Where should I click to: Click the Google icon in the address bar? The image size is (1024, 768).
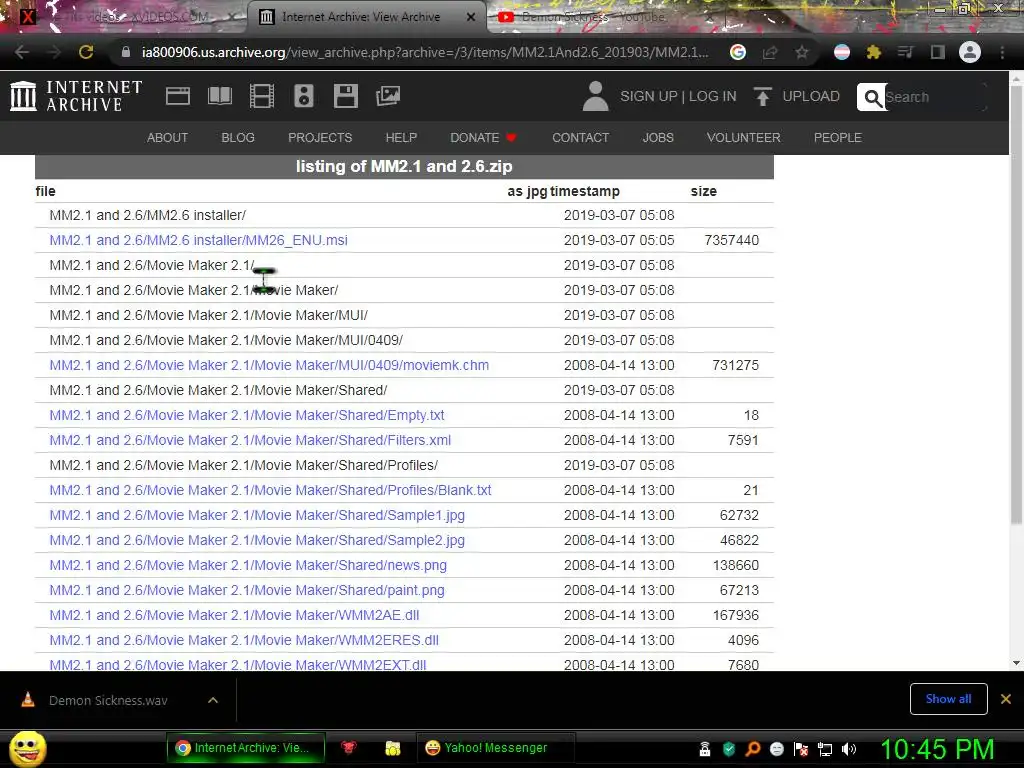(x=738, y=52)
